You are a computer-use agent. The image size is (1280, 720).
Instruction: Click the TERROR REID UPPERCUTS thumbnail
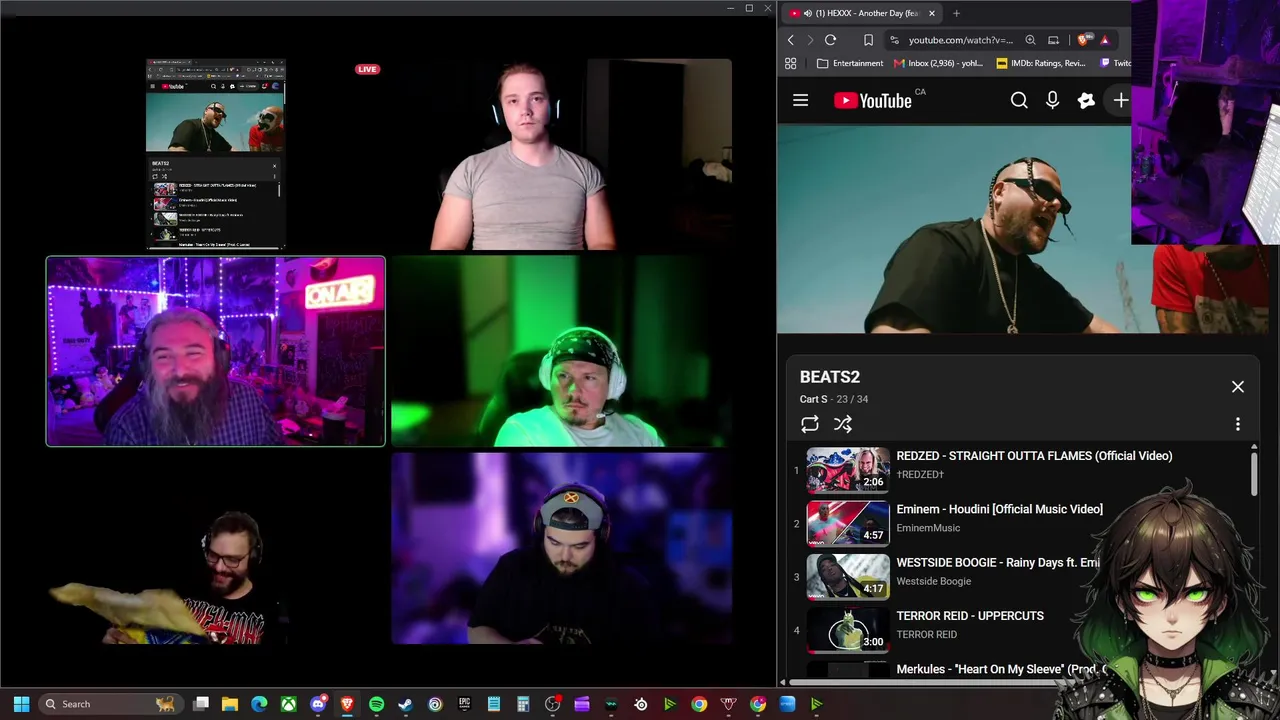pyautogui.click(x=848, y=630)
